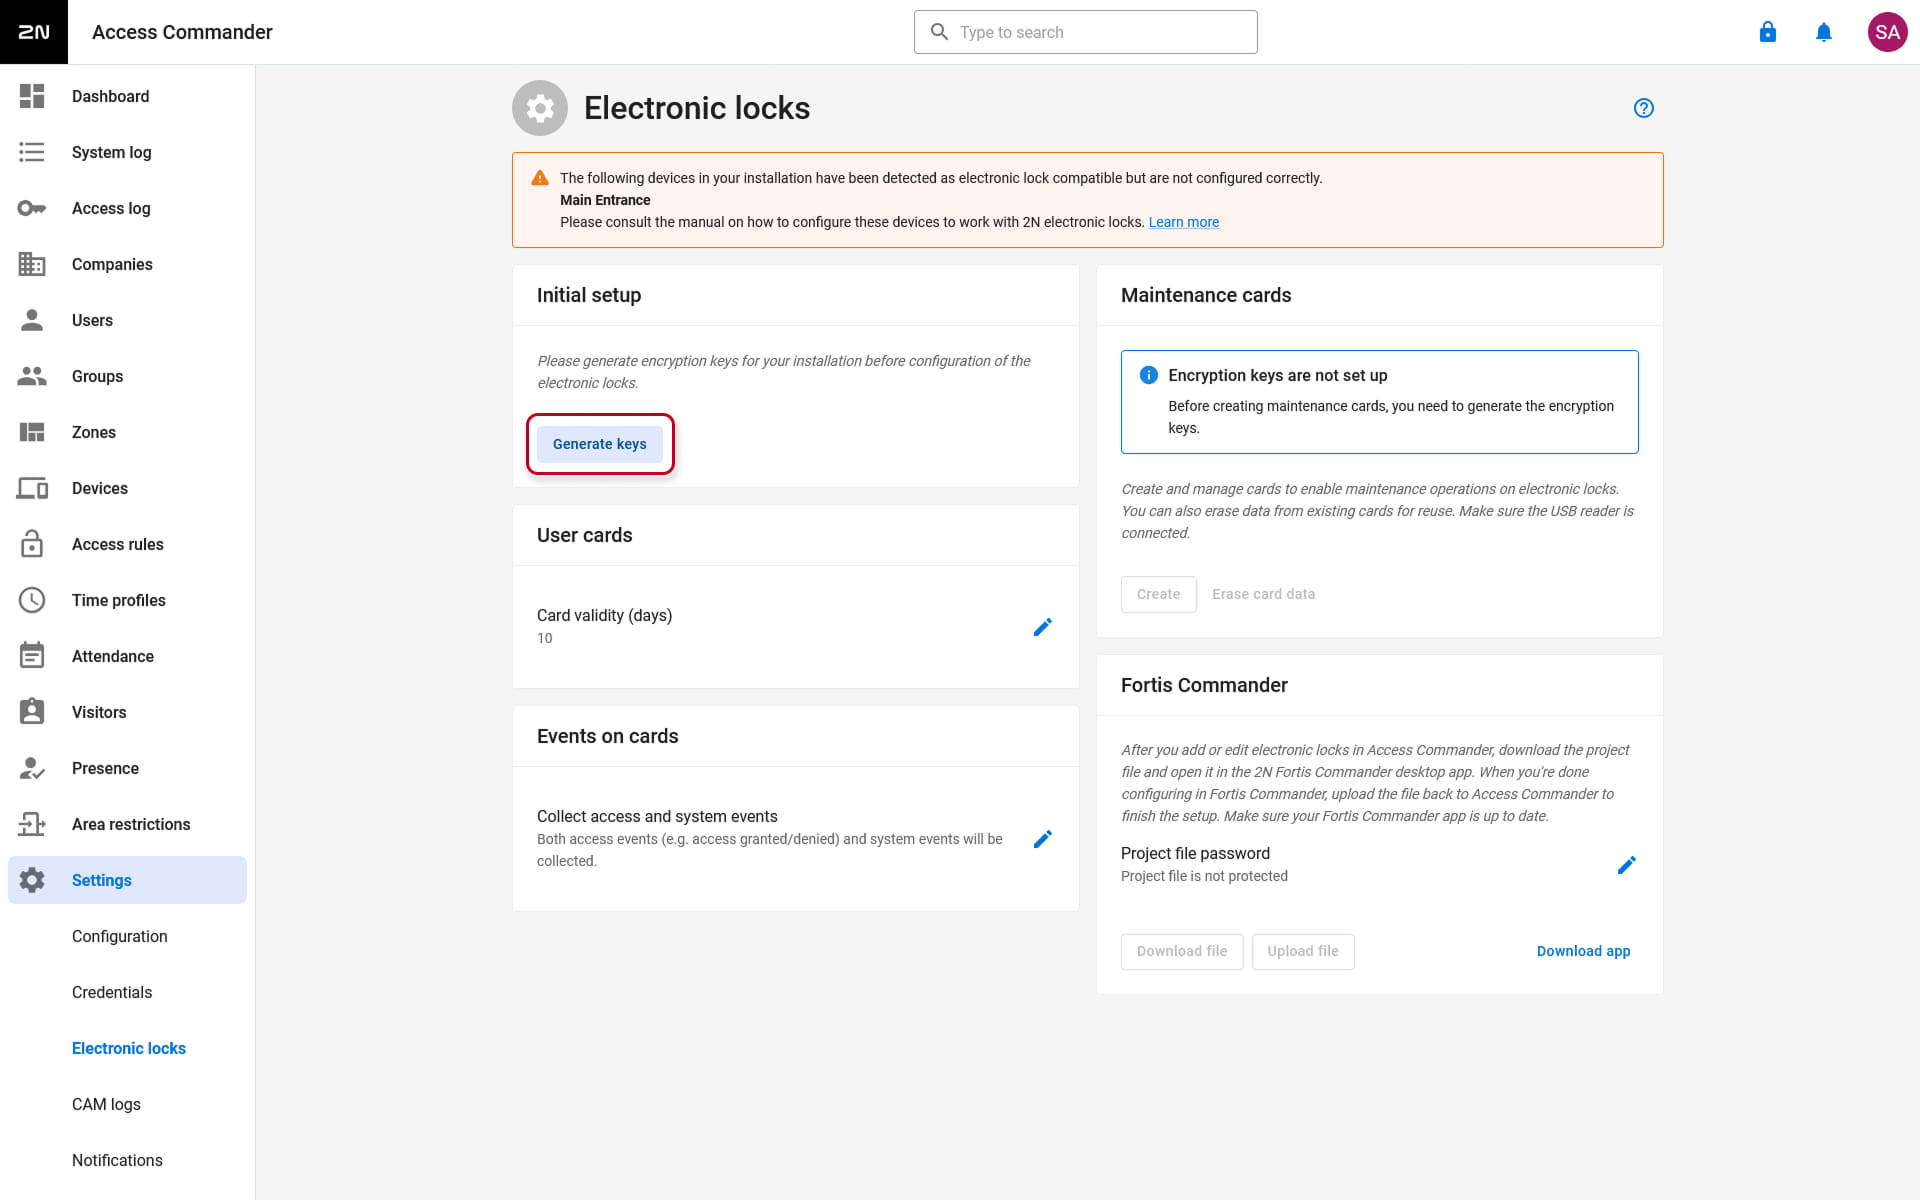1920x1200 pixels.
Task: Click the Generate keys button
Action: point(600,444)
